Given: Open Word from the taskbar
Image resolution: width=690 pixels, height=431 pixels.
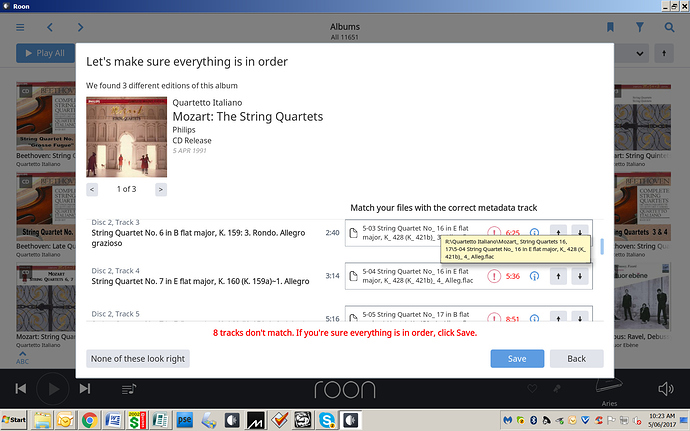Looking at the screenshot, I should tap(113, 420).
